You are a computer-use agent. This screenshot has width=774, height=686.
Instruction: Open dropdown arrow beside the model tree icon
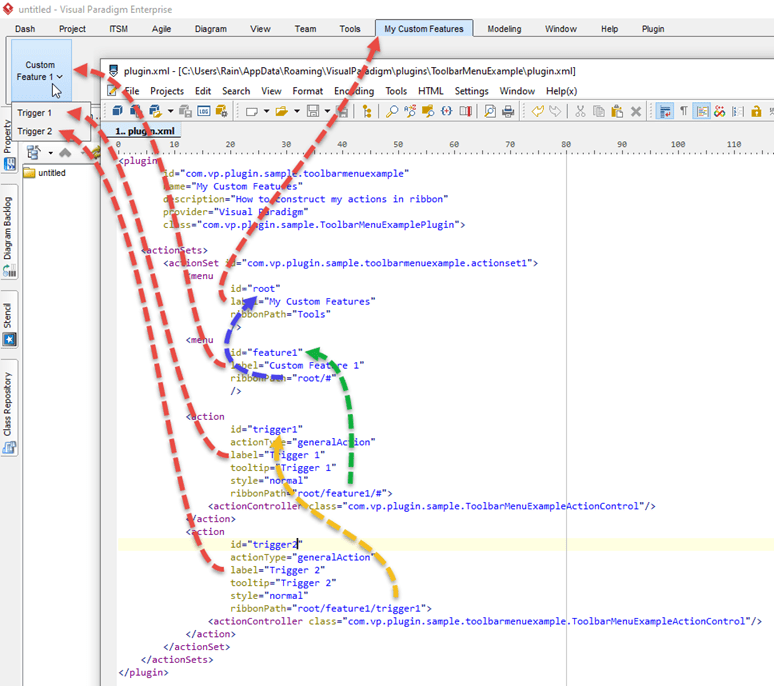(50, 153)
